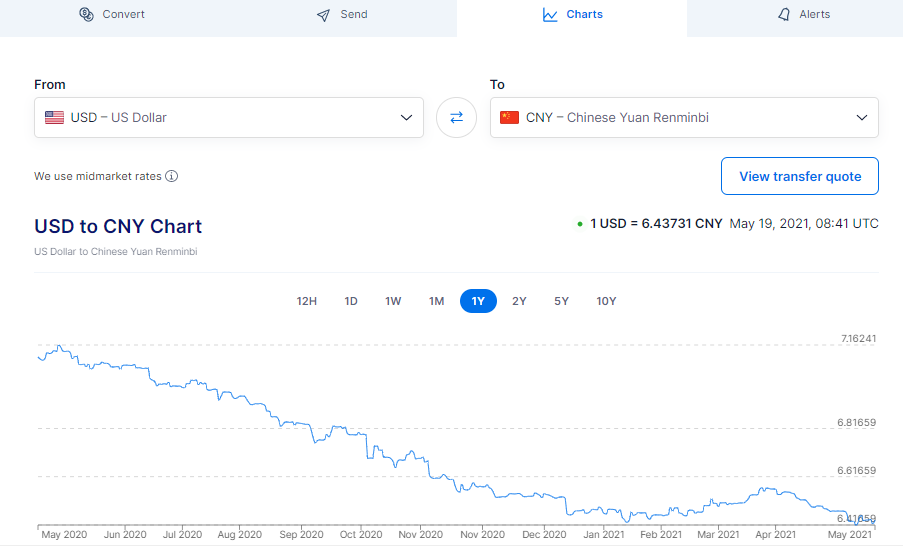Select the 1M chart range
The width and height of the screenshot is (903, 546).
(x=437, y=301)
